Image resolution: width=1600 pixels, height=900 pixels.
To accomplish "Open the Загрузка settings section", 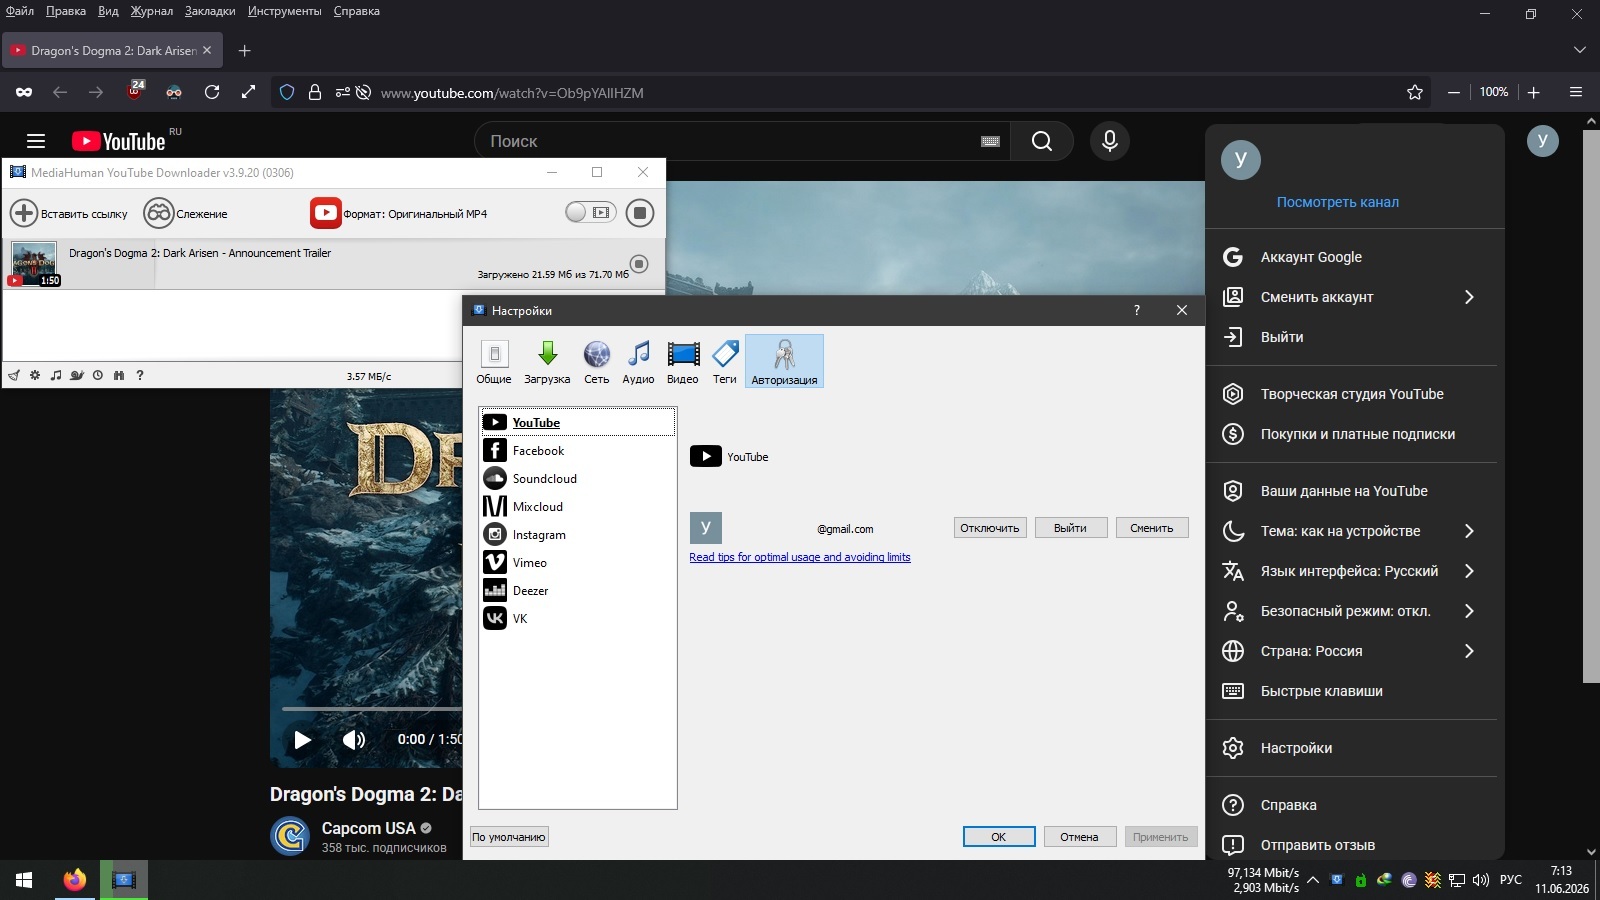I will pos(547,361).
